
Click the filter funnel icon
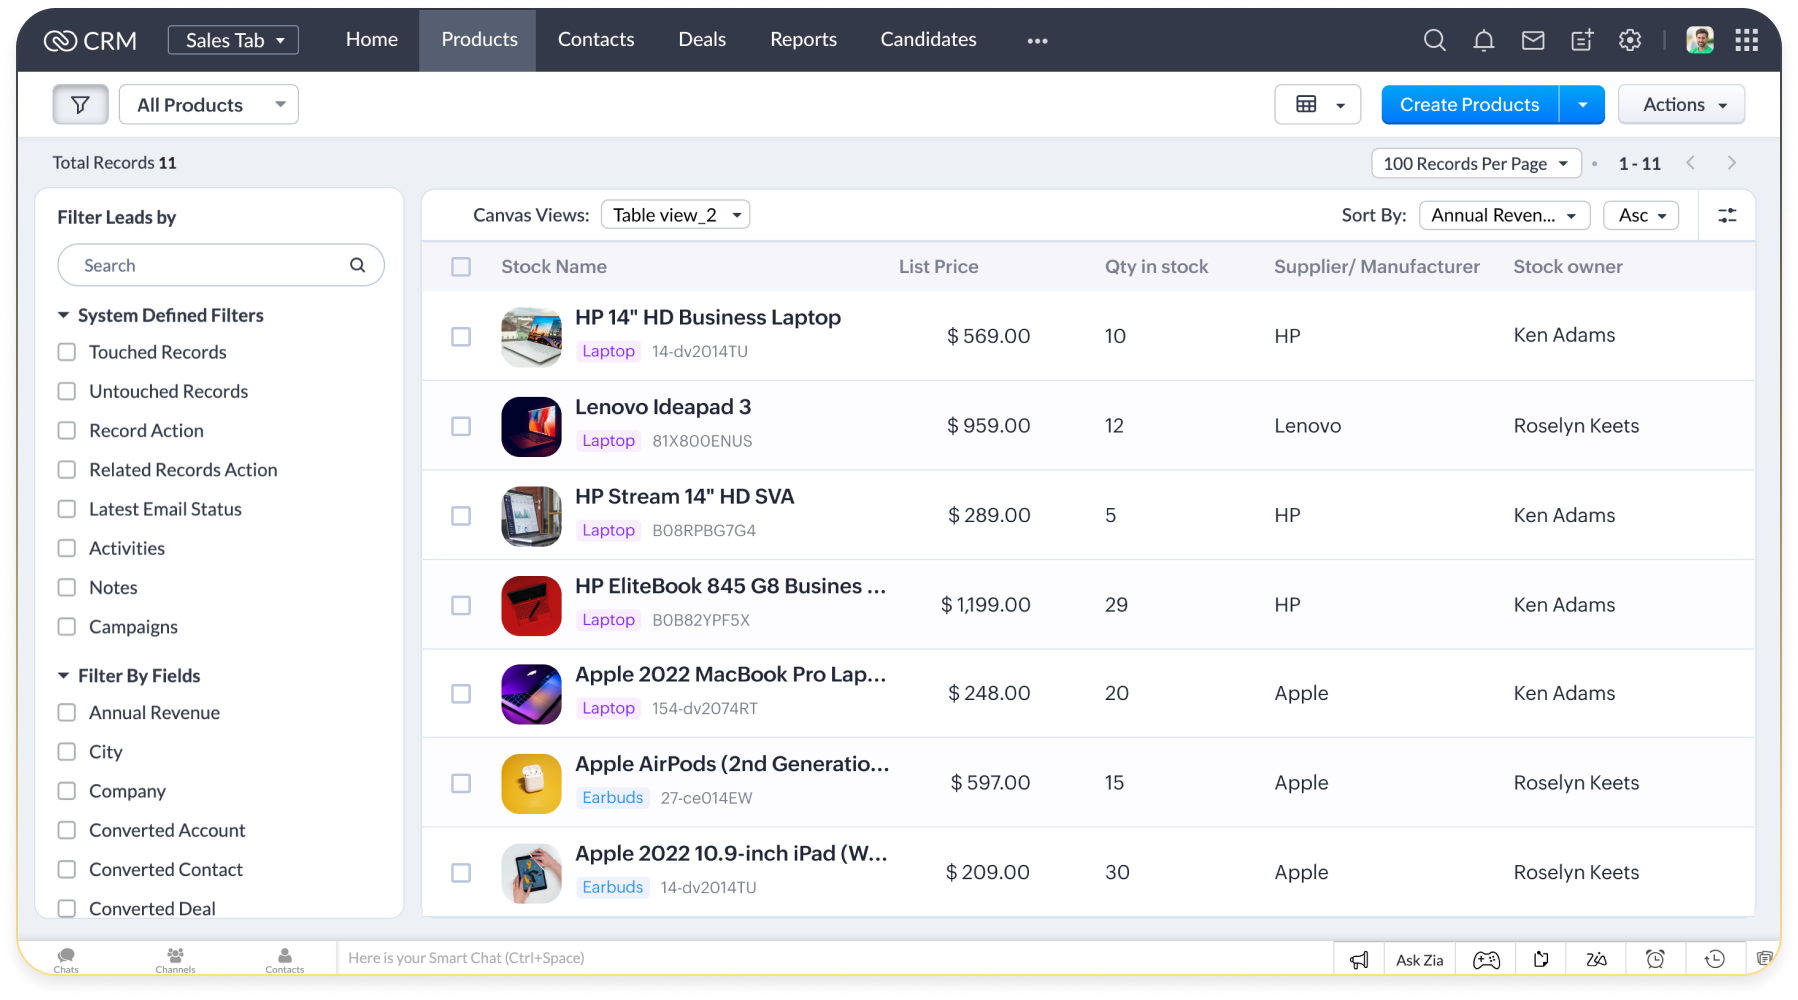pyautogui.click(x=80, y=105)
